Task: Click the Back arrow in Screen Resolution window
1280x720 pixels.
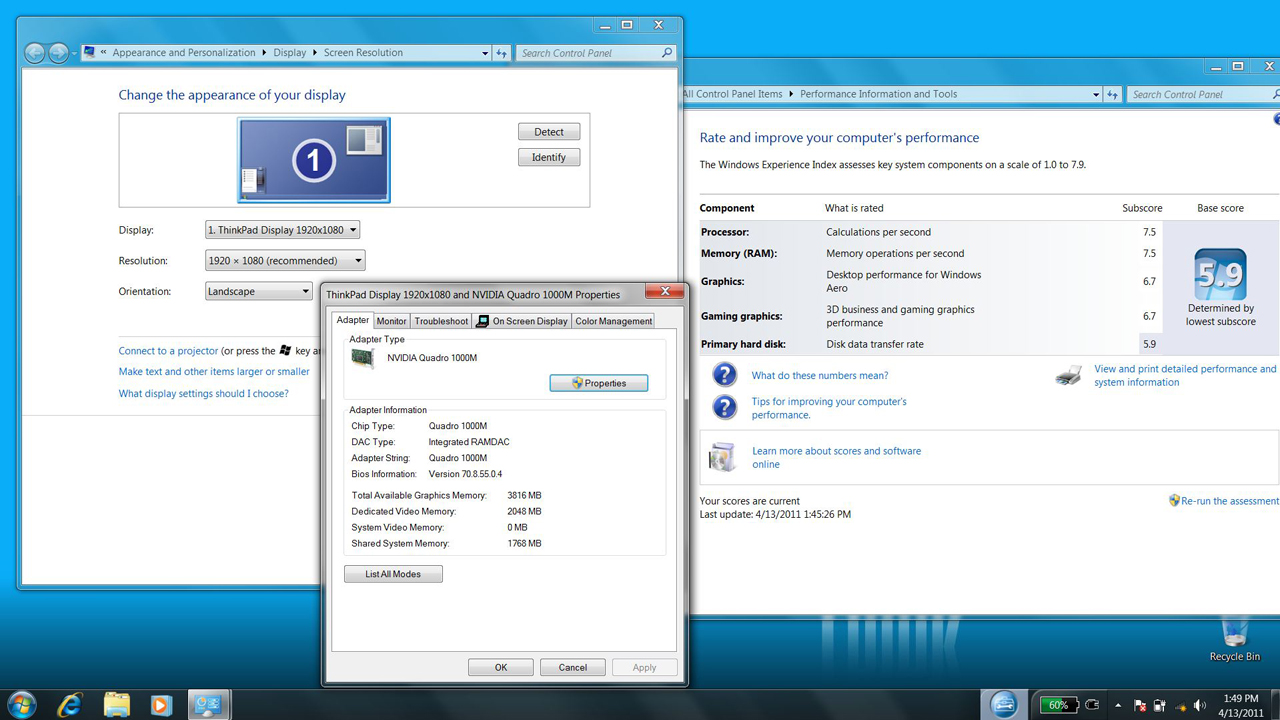Action: click(x=35, y=53)
